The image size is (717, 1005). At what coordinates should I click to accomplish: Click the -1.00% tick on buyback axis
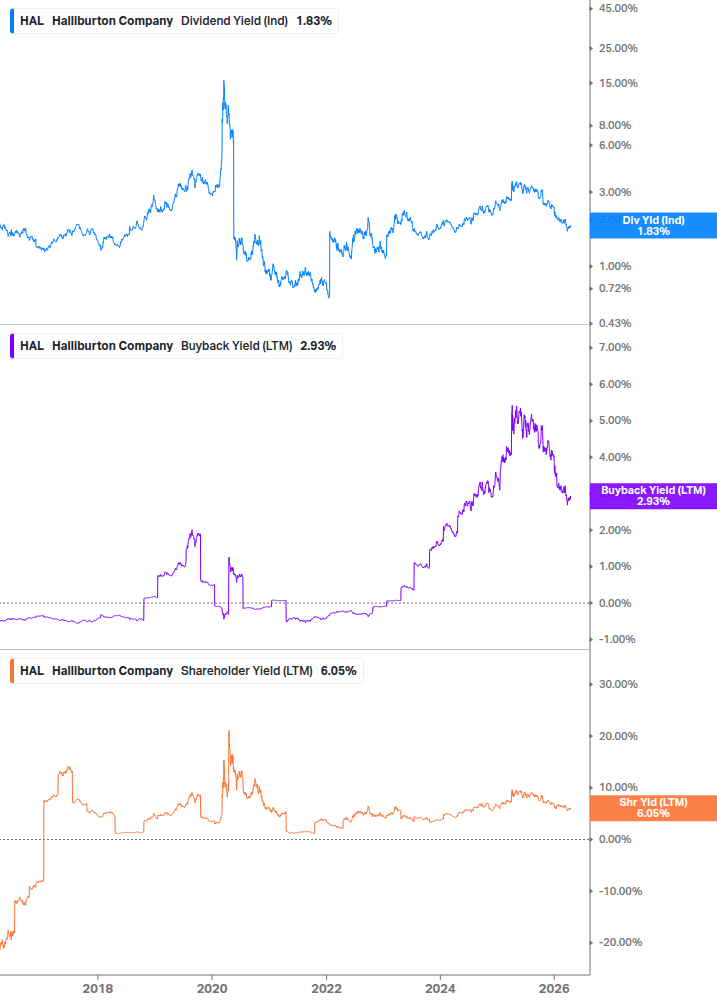pyautogui.click(x=616, y=640)
